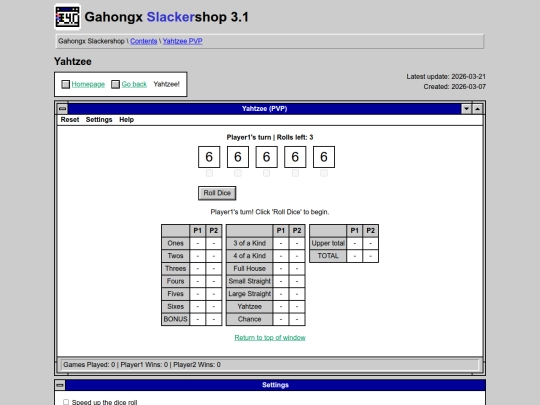This screenshot has height=405, width=540.
Task: Open the Yahtzee PVP breadcrumb link
Action: 183,41
